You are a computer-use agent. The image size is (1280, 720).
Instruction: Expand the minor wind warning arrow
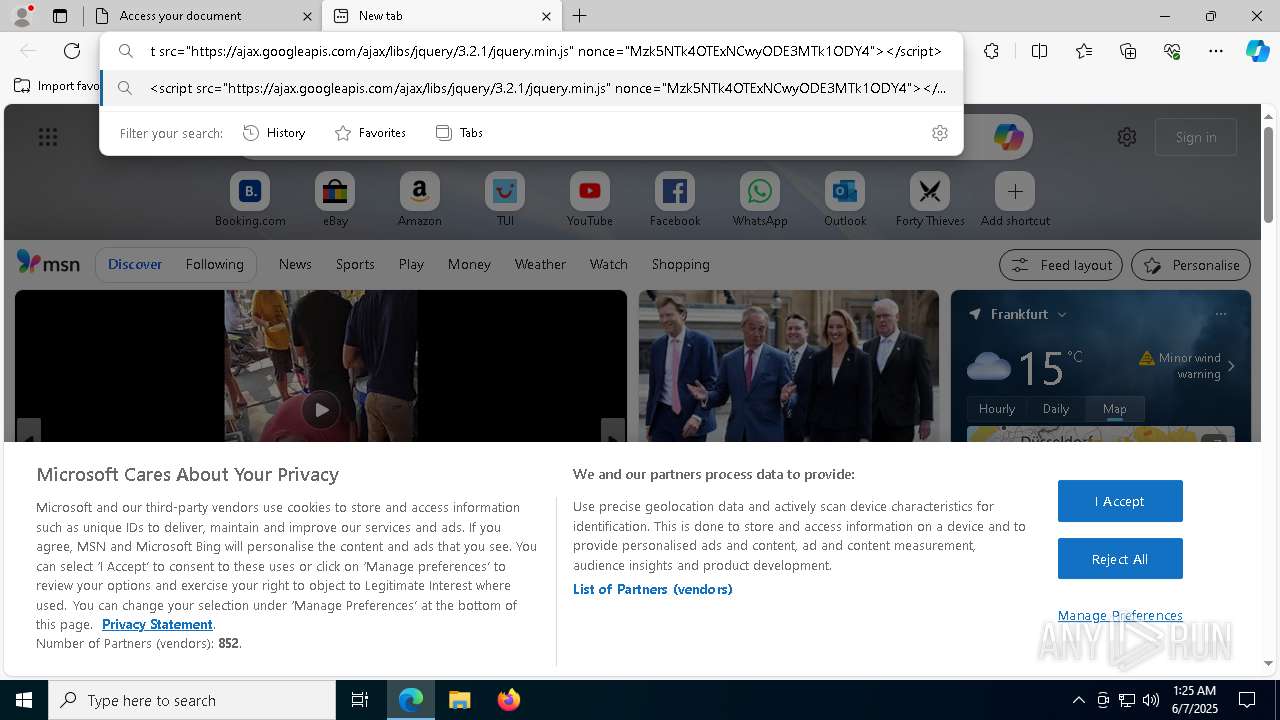(1231, 366)
